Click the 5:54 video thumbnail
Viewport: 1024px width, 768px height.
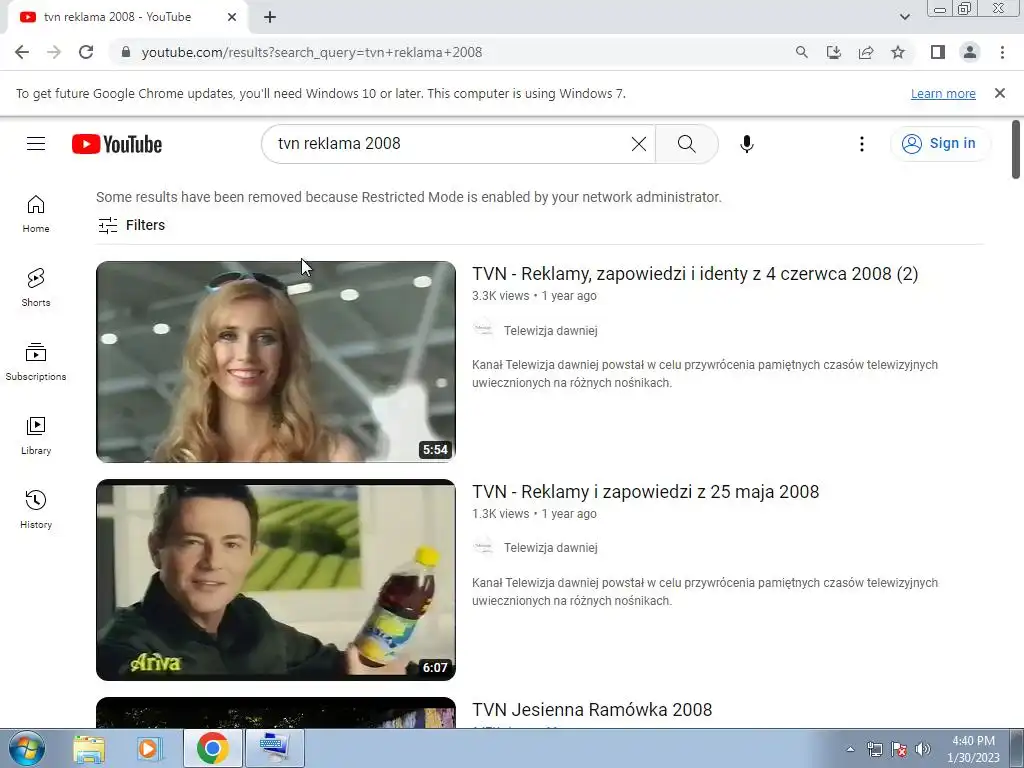click(x=276, y=362)
